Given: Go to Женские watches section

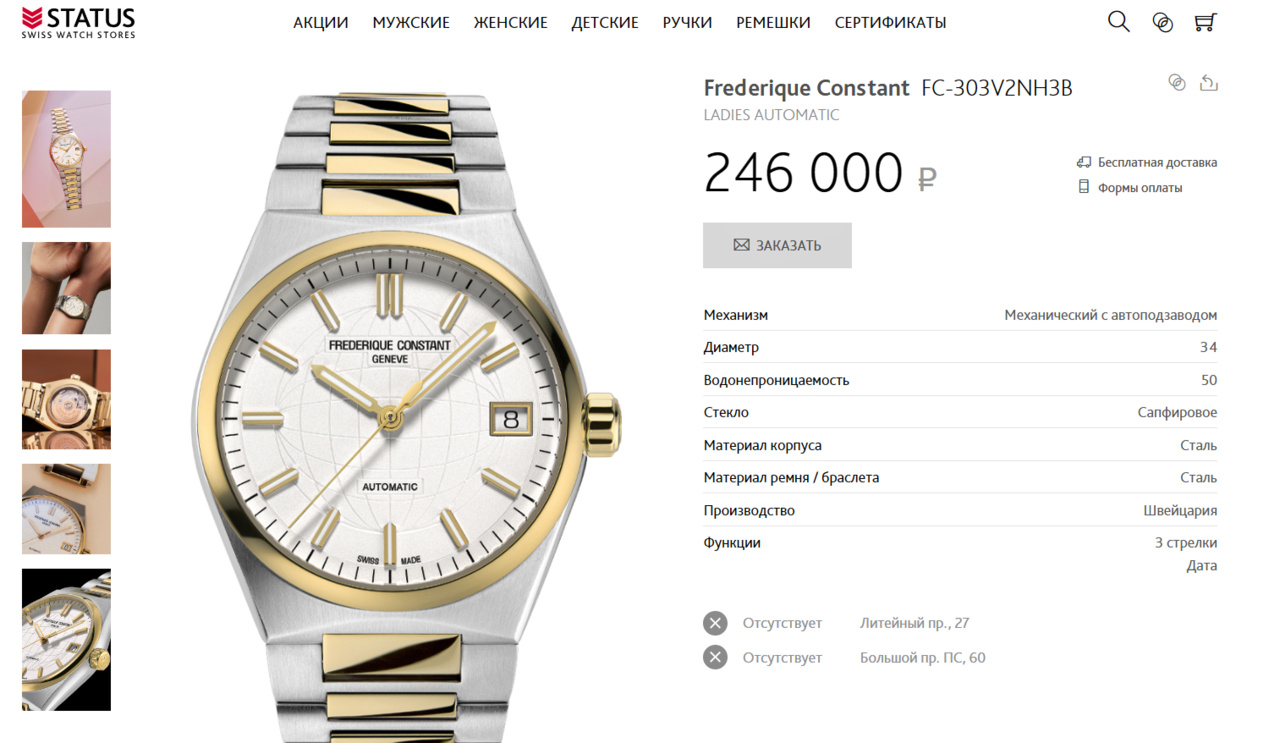Looking at the screenshot, I should click(510, 23).
